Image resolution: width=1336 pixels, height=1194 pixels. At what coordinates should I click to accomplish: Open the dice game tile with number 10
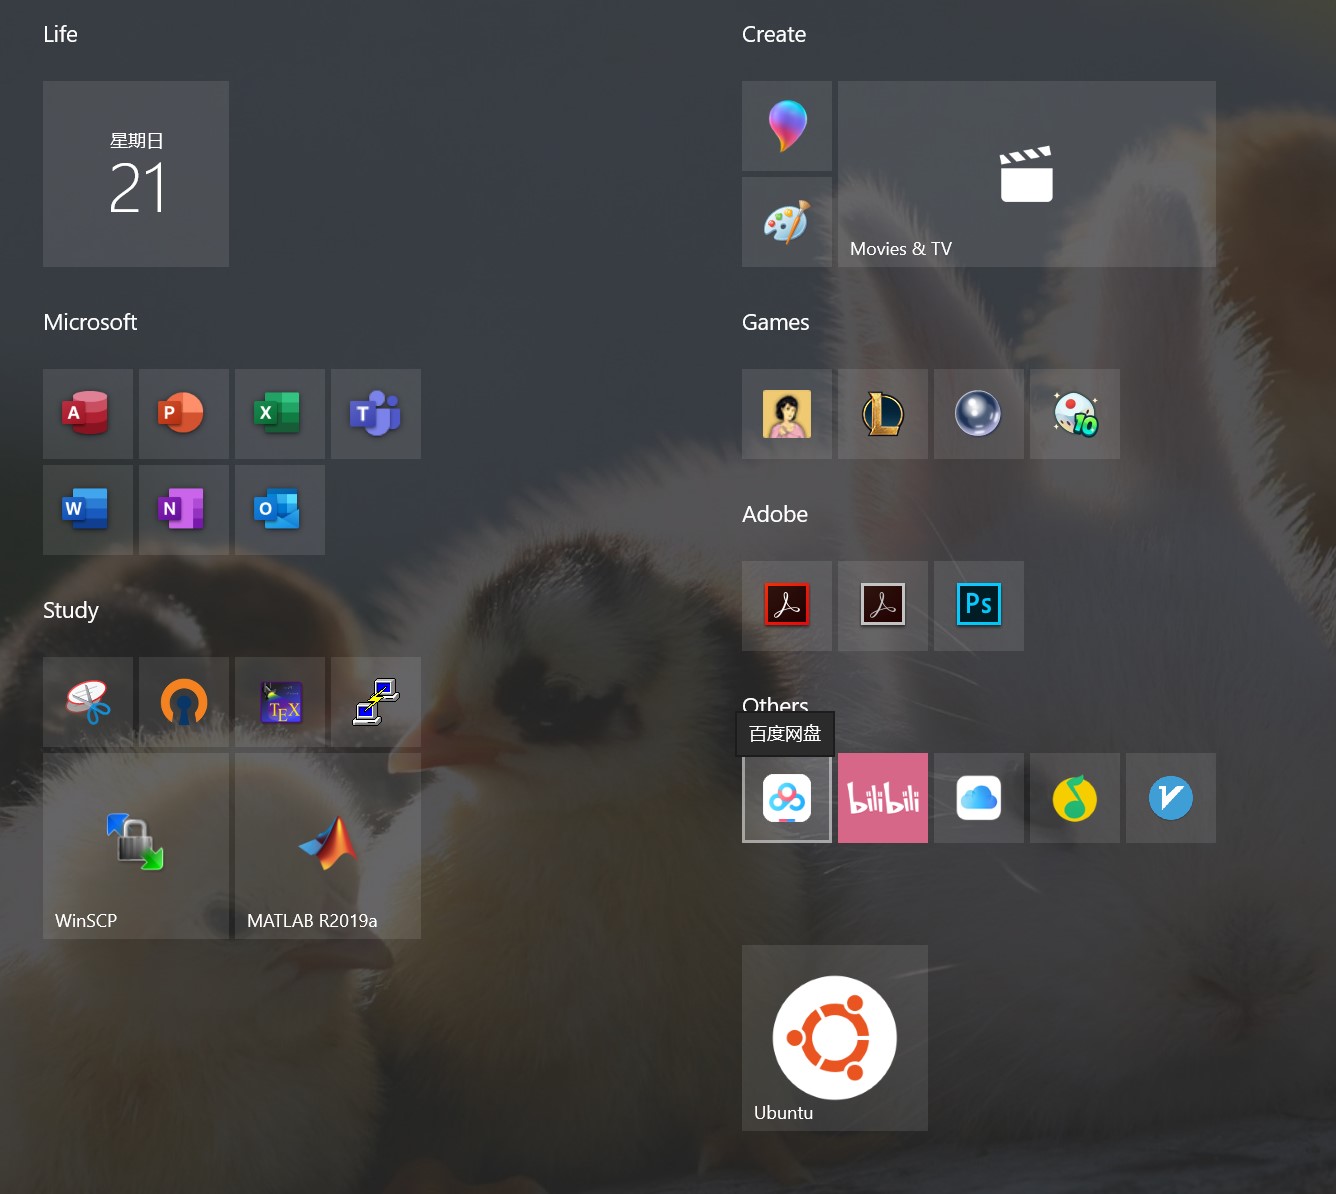click(1075, 414)
